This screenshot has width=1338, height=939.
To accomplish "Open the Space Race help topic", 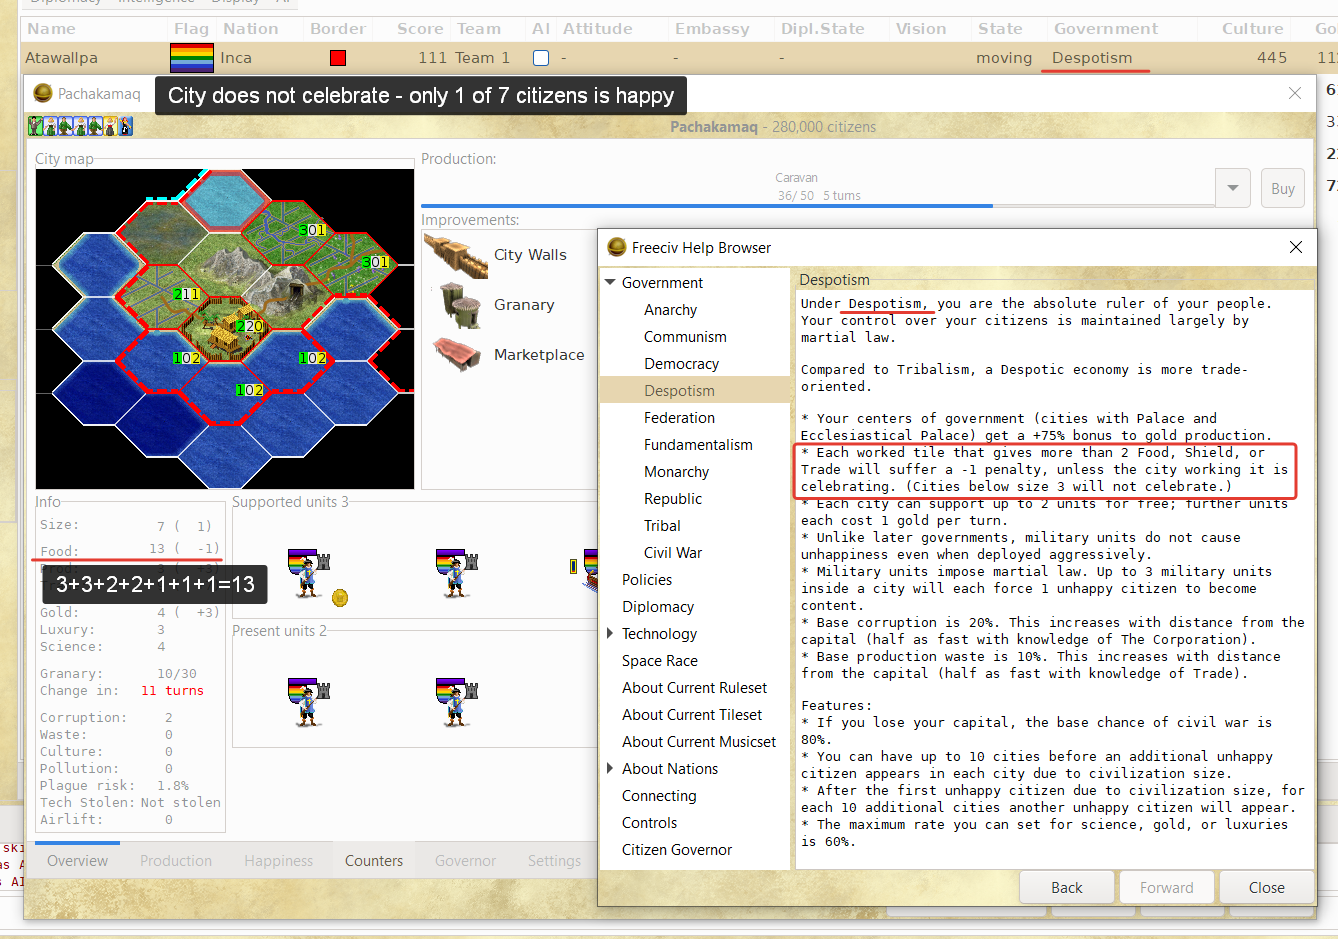I will (660, 661).
